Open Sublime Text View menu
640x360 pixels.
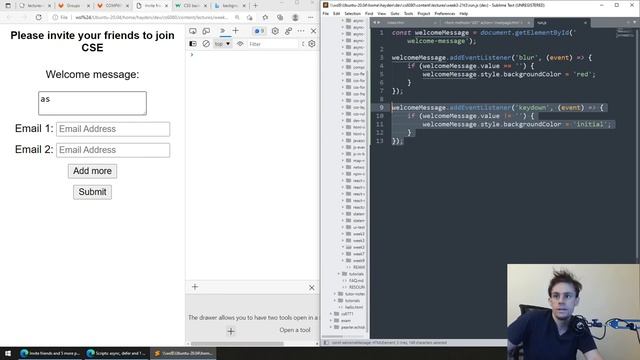pos(382,13)
